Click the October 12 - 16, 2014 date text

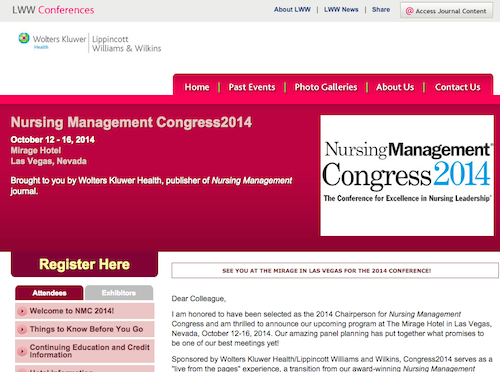coord(53,140)
